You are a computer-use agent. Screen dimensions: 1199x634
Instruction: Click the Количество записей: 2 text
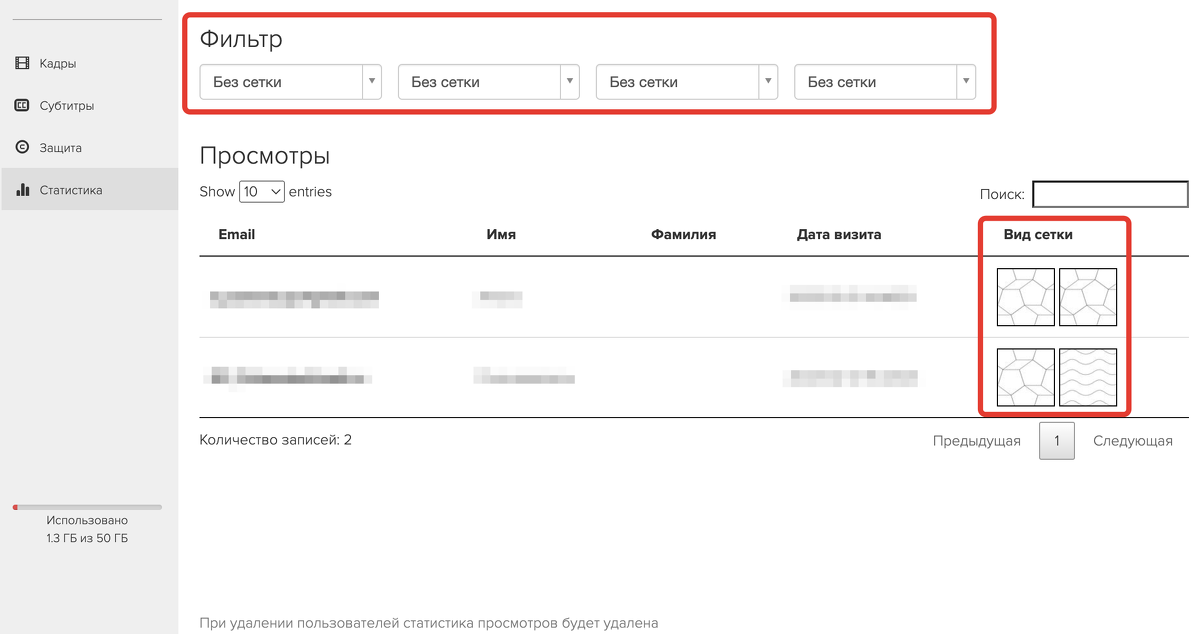(x=275, y=440)
